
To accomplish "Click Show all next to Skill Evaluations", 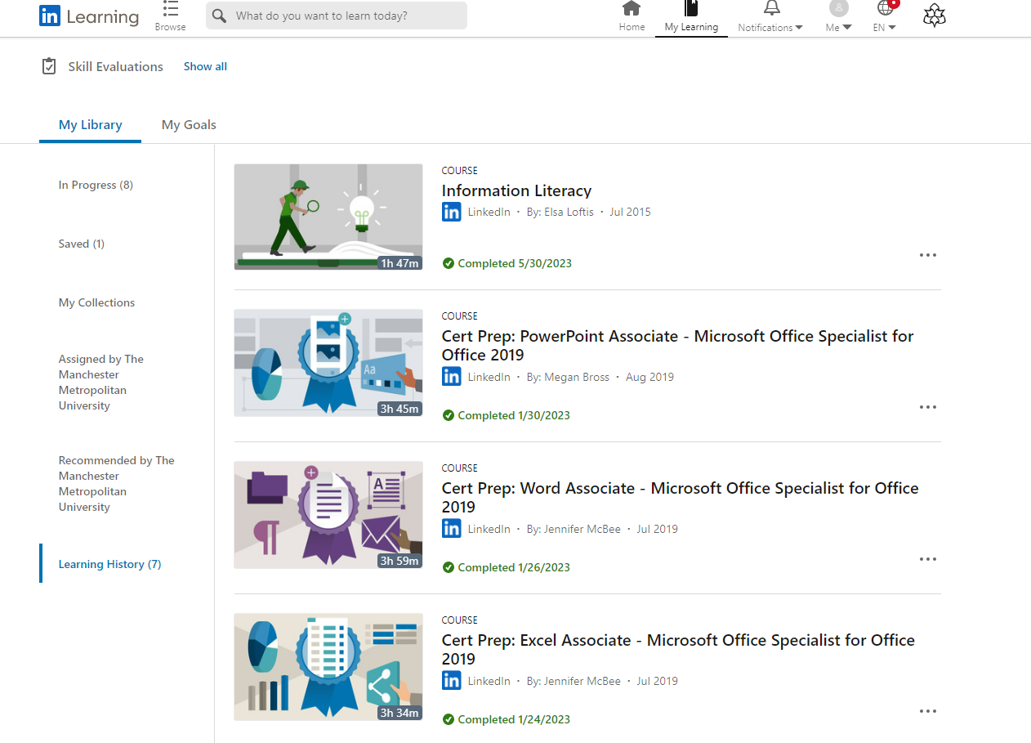I will coord(205,66).
